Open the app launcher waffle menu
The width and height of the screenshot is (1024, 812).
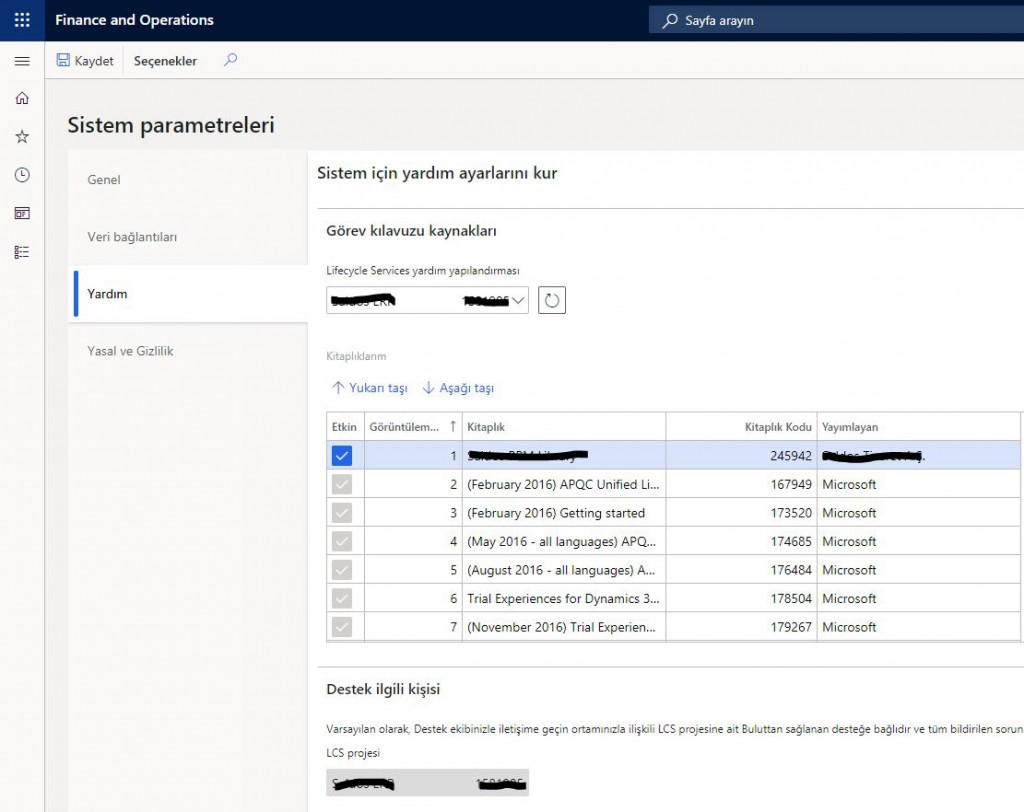(22, 20)
